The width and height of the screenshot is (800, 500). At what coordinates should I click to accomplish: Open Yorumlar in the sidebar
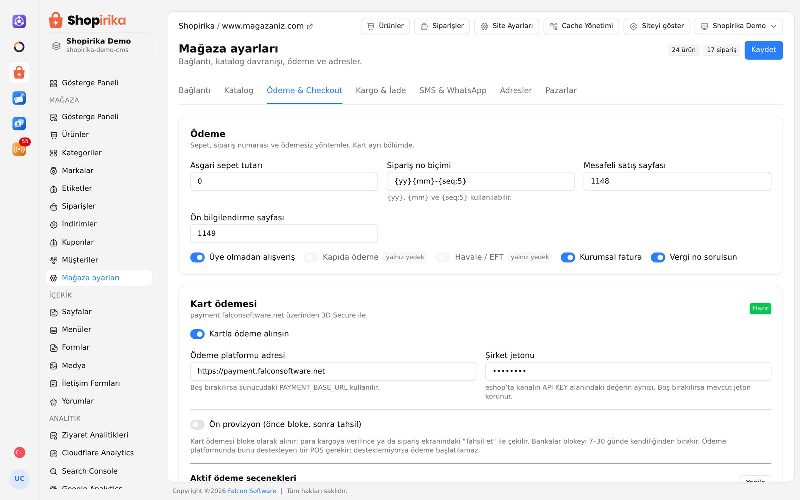click(x=99, y=401)
